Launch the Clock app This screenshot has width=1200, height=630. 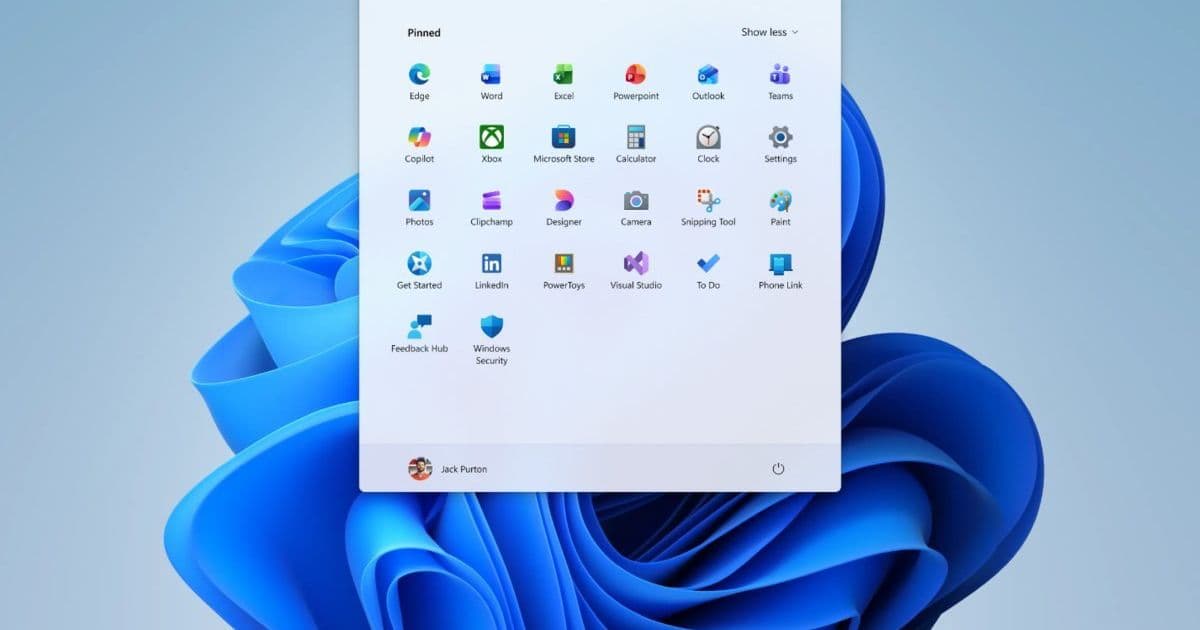click(x=708, y=137)
